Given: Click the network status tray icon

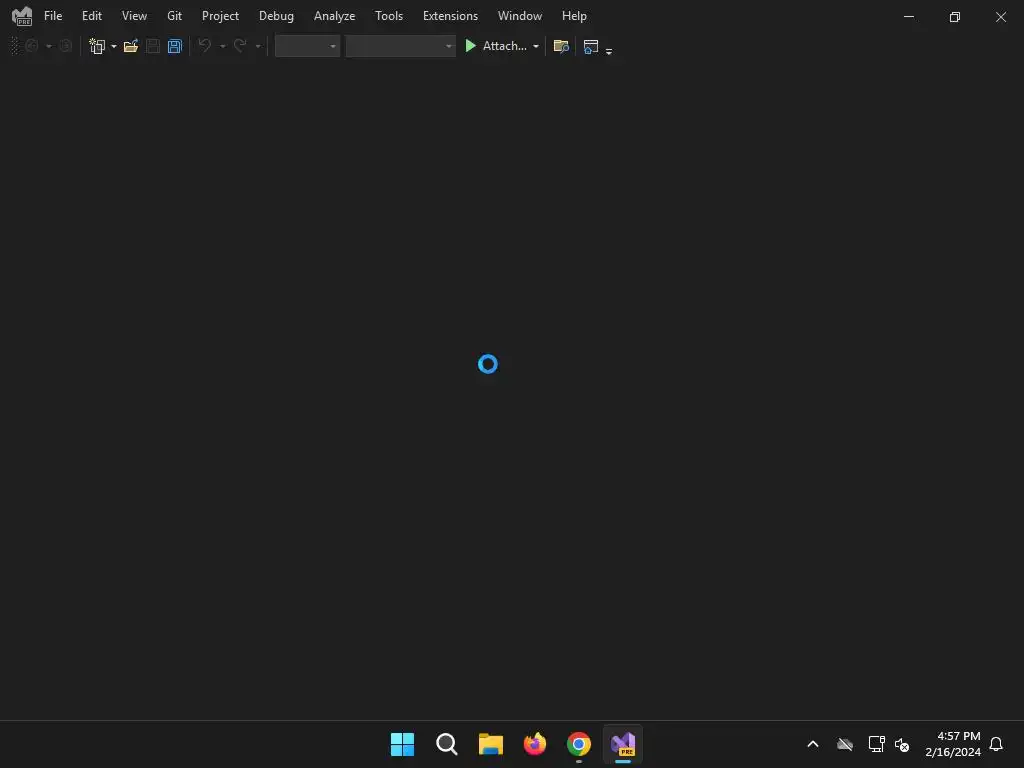Looking at the screenshot, I should tap(876, 744).
